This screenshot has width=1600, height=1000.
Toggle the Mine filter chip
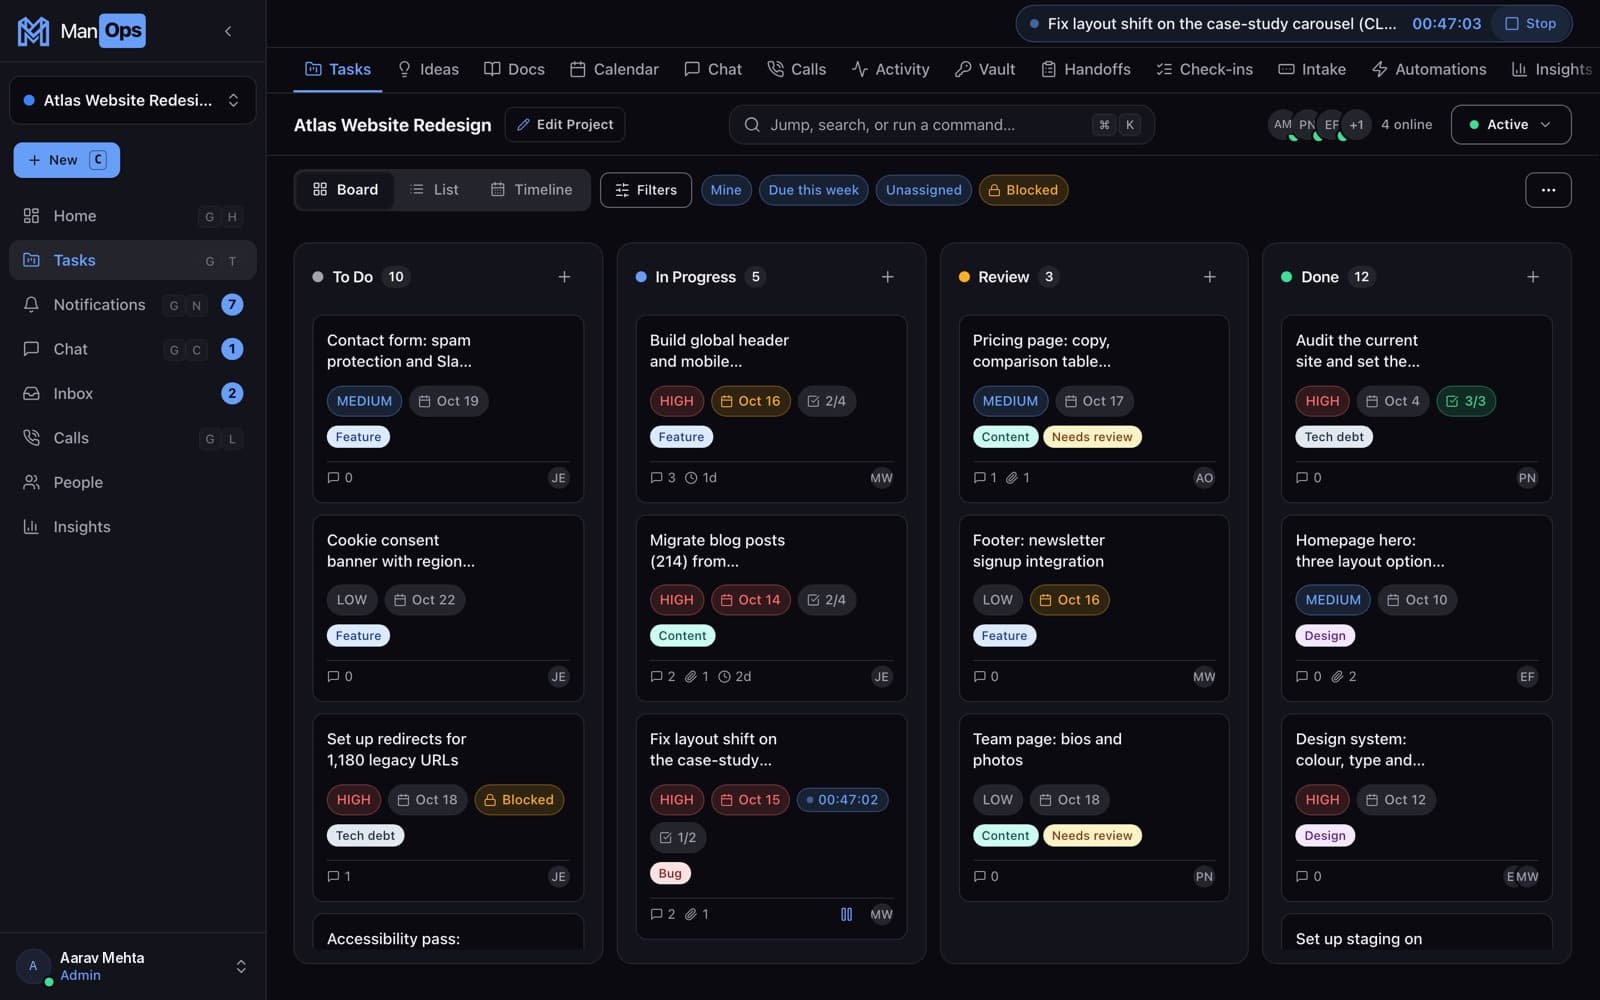tap(726, 190)
